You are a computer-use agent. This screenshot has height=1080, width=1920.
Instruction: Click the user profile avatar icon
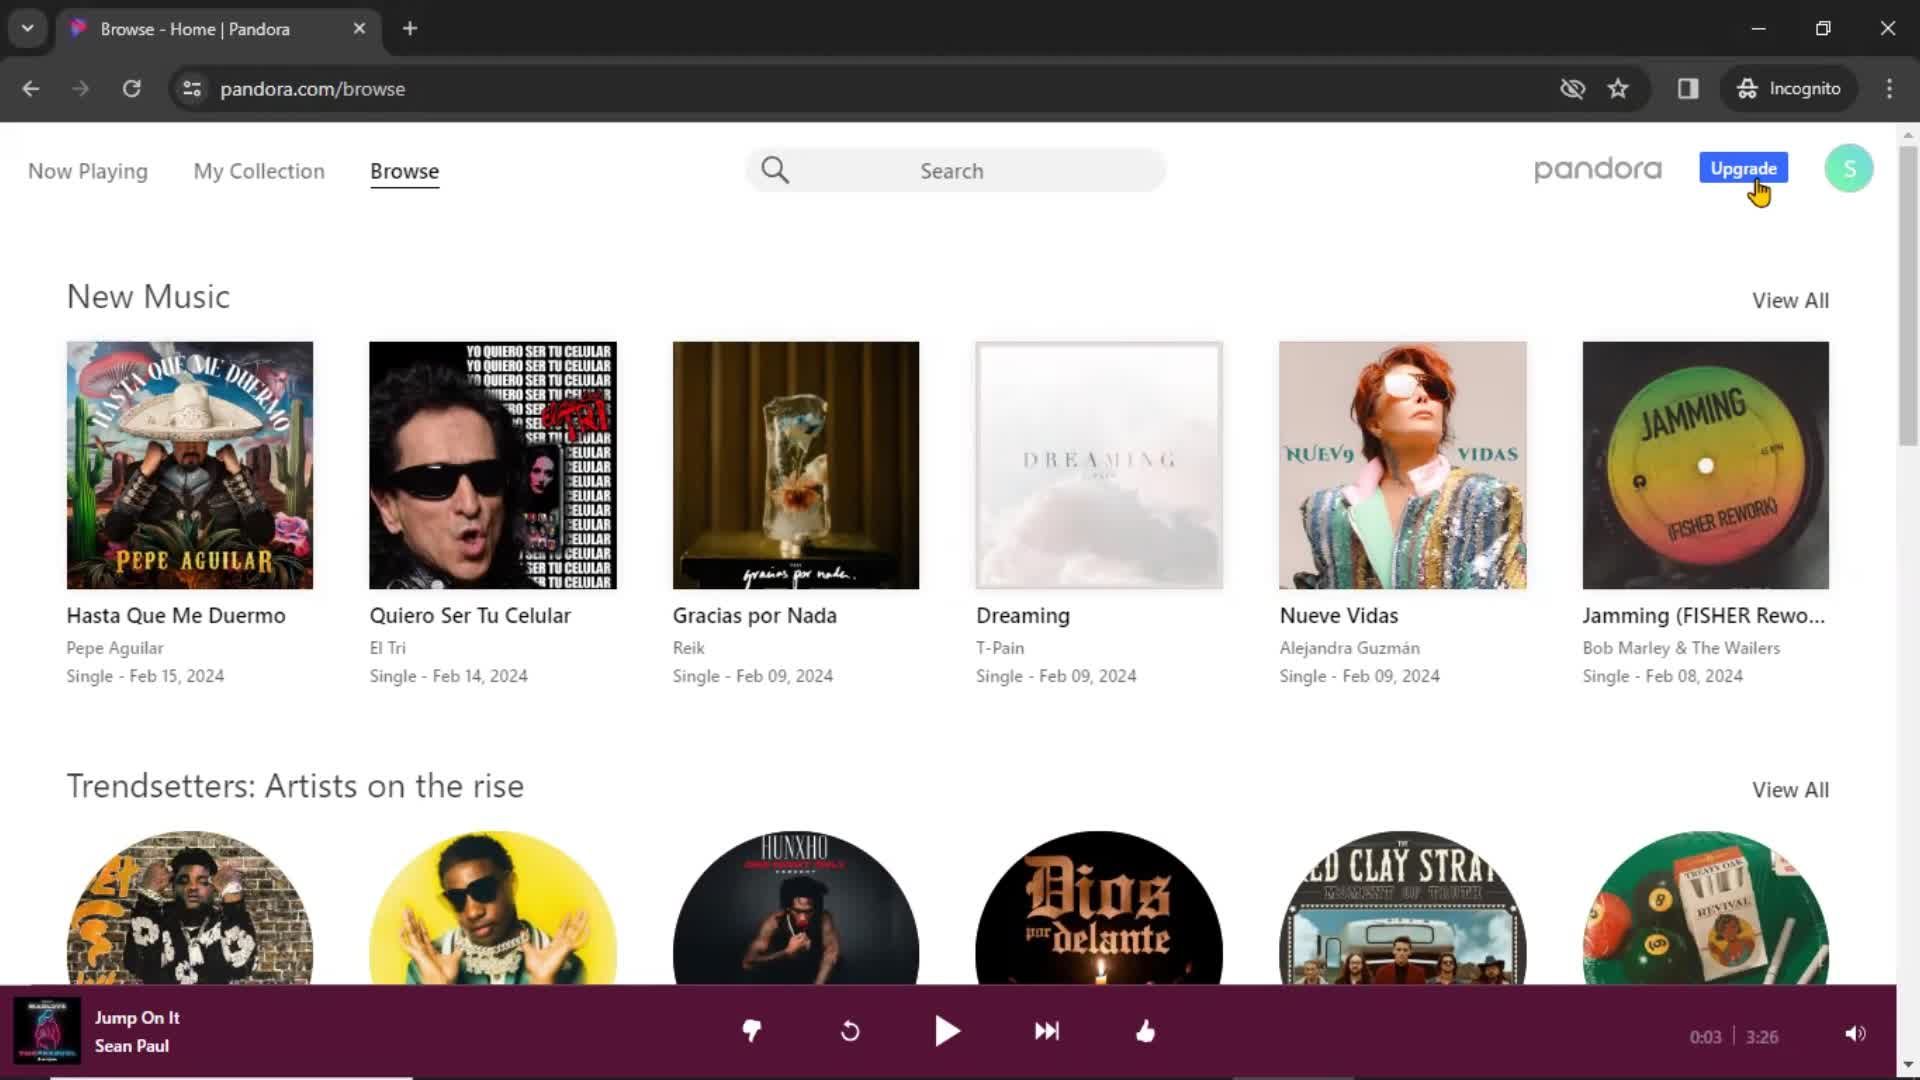point(1850,169)
